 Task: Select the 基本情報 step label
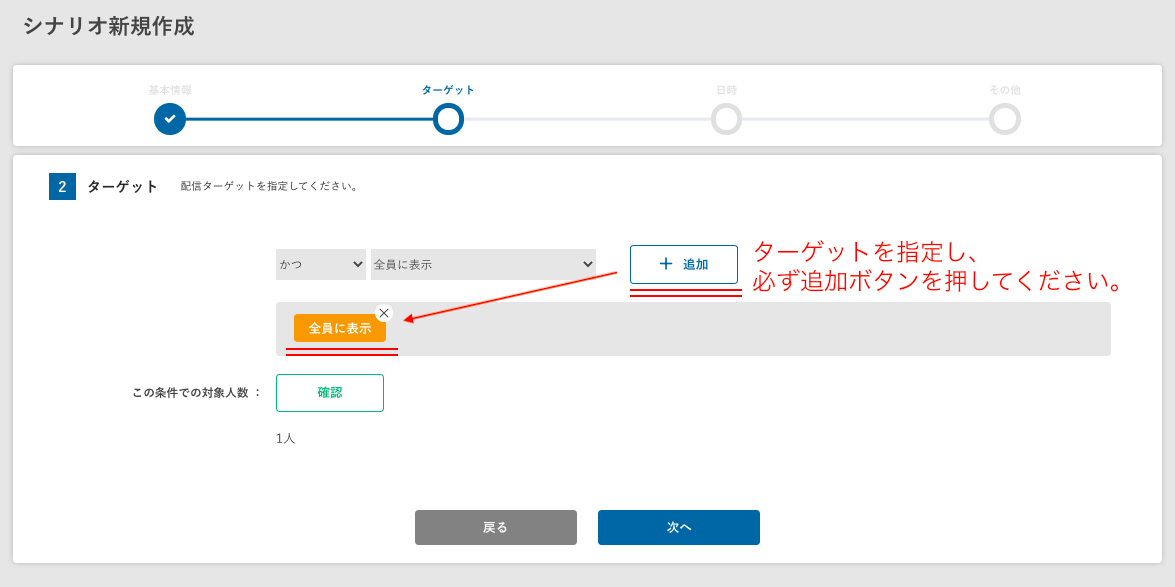(170, 90)
